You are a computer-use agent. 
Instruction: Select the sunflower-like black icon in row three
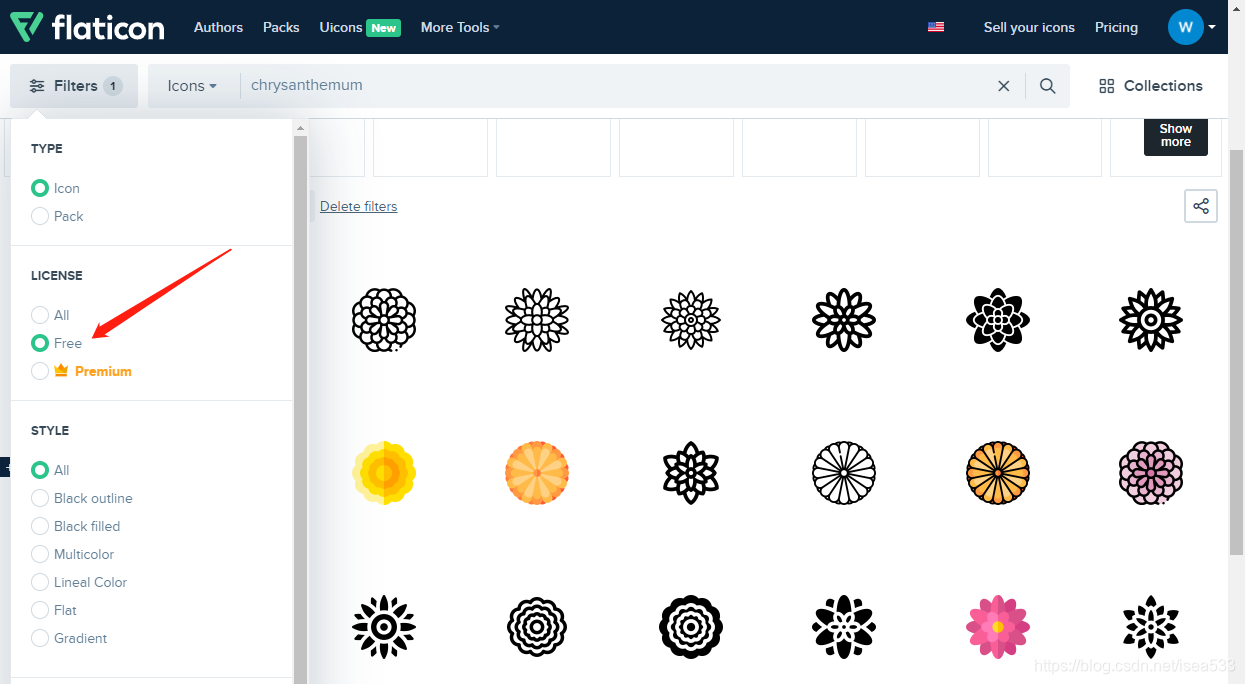[x=384, y=627]
